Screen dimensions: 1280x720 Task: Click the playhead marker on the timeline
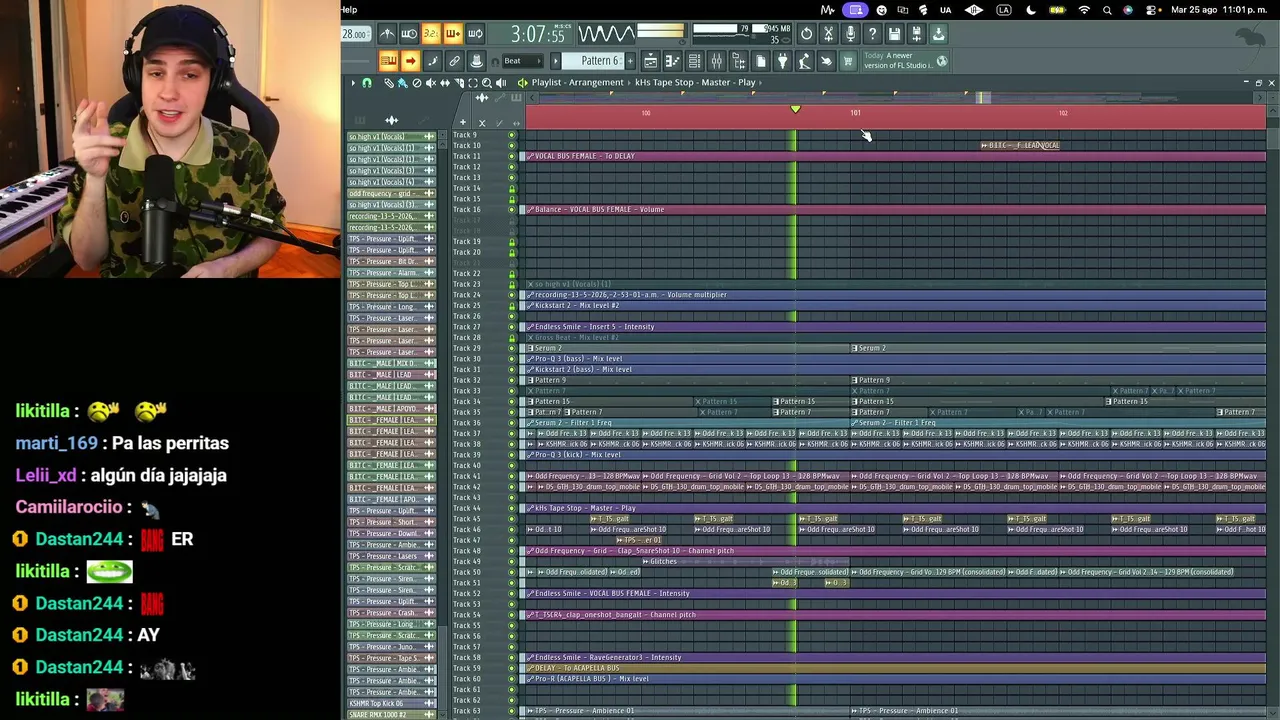pyautogui.click(x=795, y=109)
